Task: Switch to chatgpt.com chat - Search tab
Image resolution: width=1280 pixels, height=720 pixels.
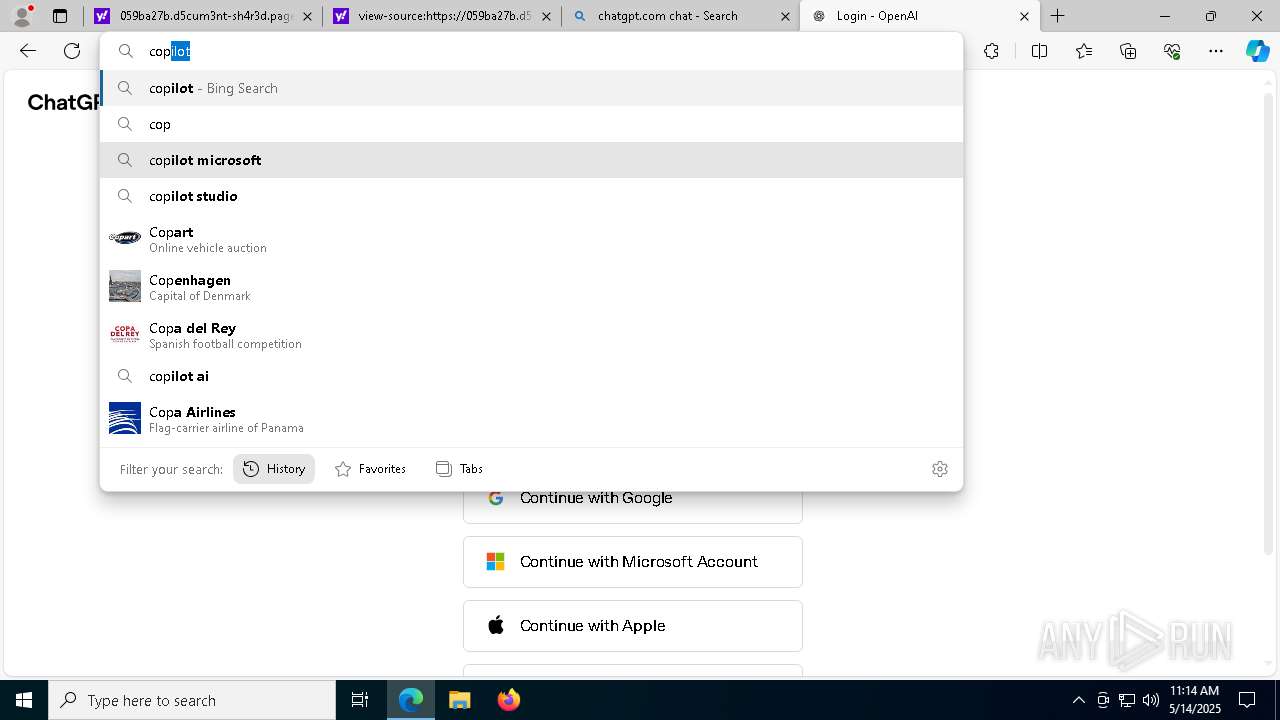Action: (x=681, y=16)
